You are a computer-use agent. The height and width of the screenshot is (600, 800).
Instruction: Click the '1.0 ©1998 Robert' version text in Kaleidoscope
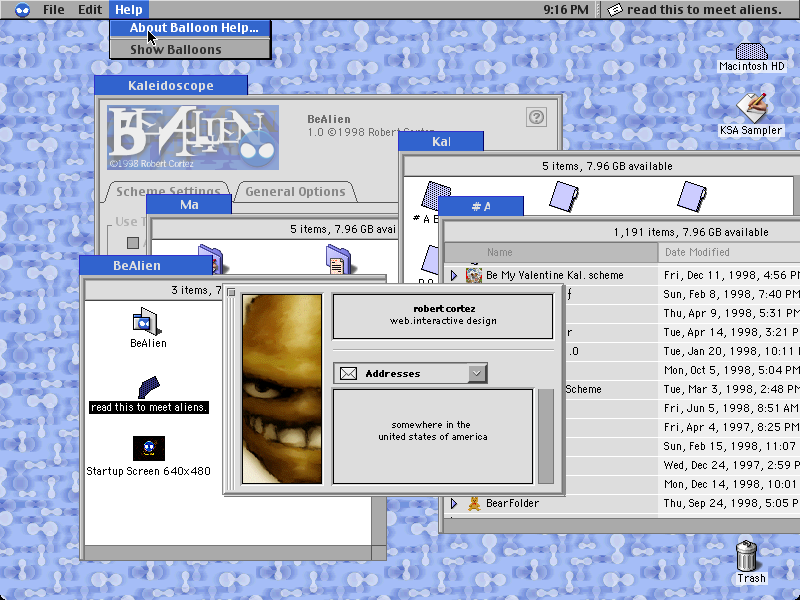tap(353, 132)
